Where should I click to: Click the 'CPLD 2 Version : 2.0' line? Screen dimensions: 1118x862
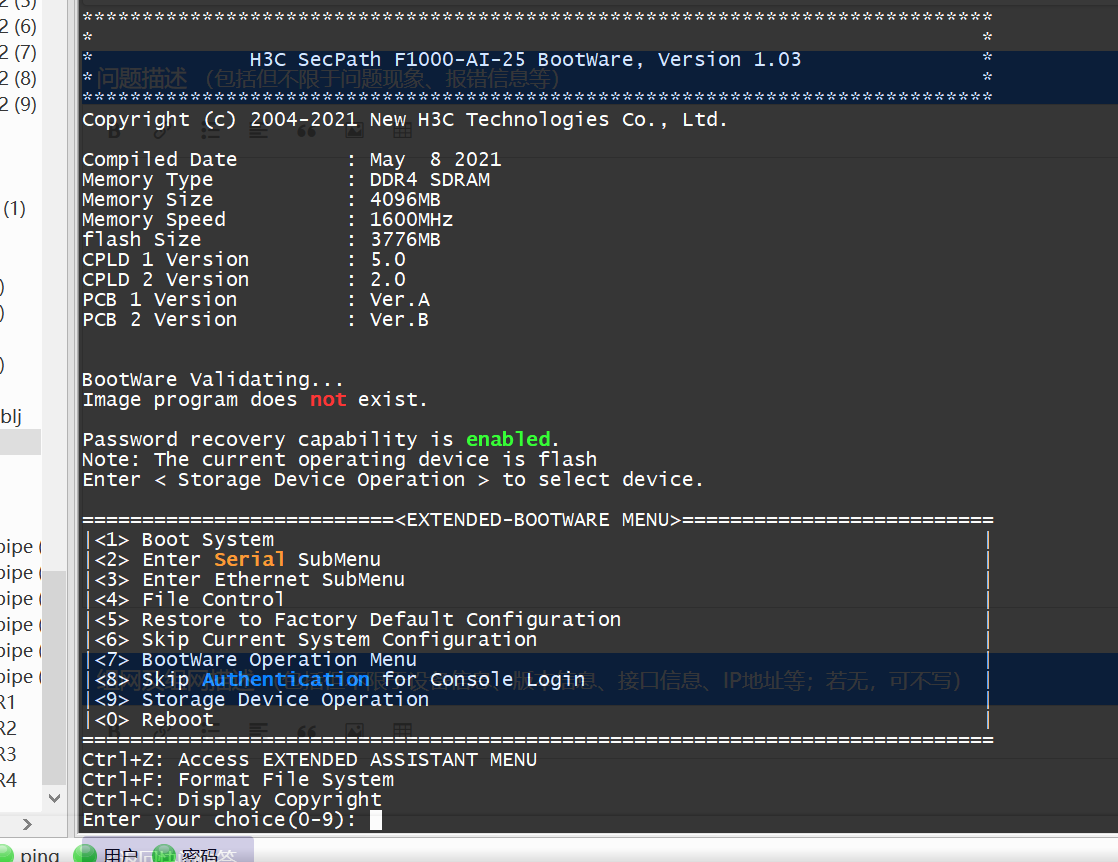pos(244,279)
